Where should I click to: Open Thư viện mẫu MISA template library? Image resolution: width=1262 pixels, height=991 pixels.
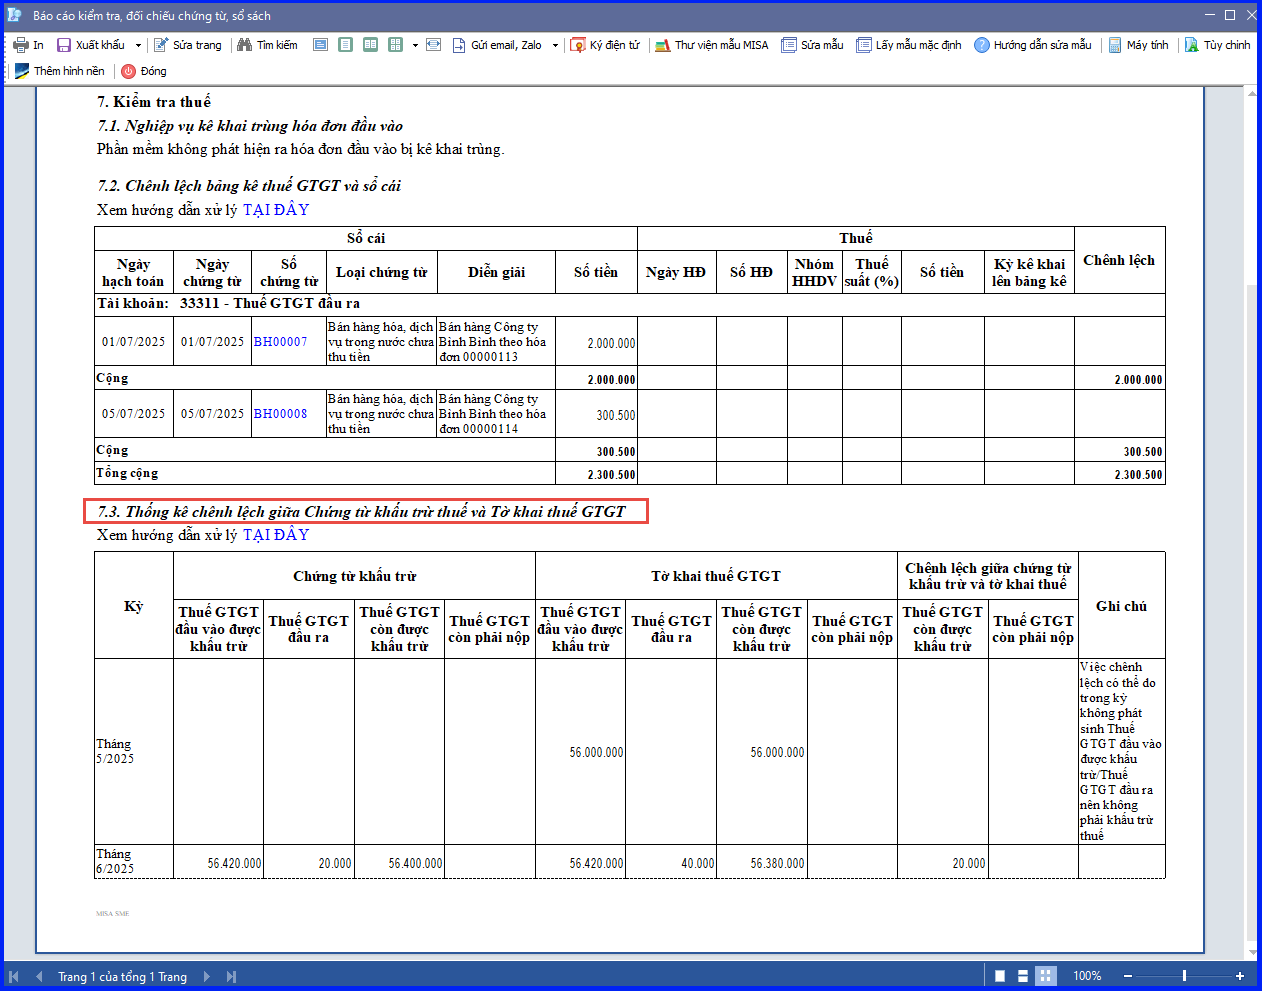pyautogui.click(x=712, y=45)
